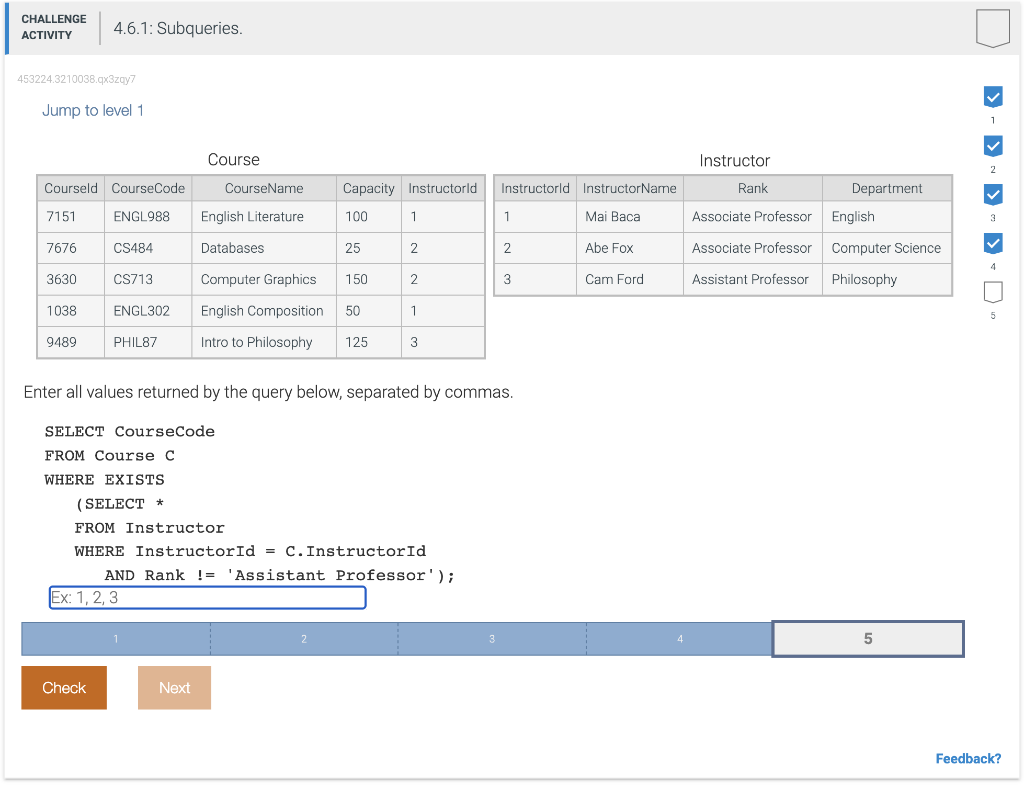Switch to level 3 in progress bar
The image size is (1024, 788).
(492, 638)
